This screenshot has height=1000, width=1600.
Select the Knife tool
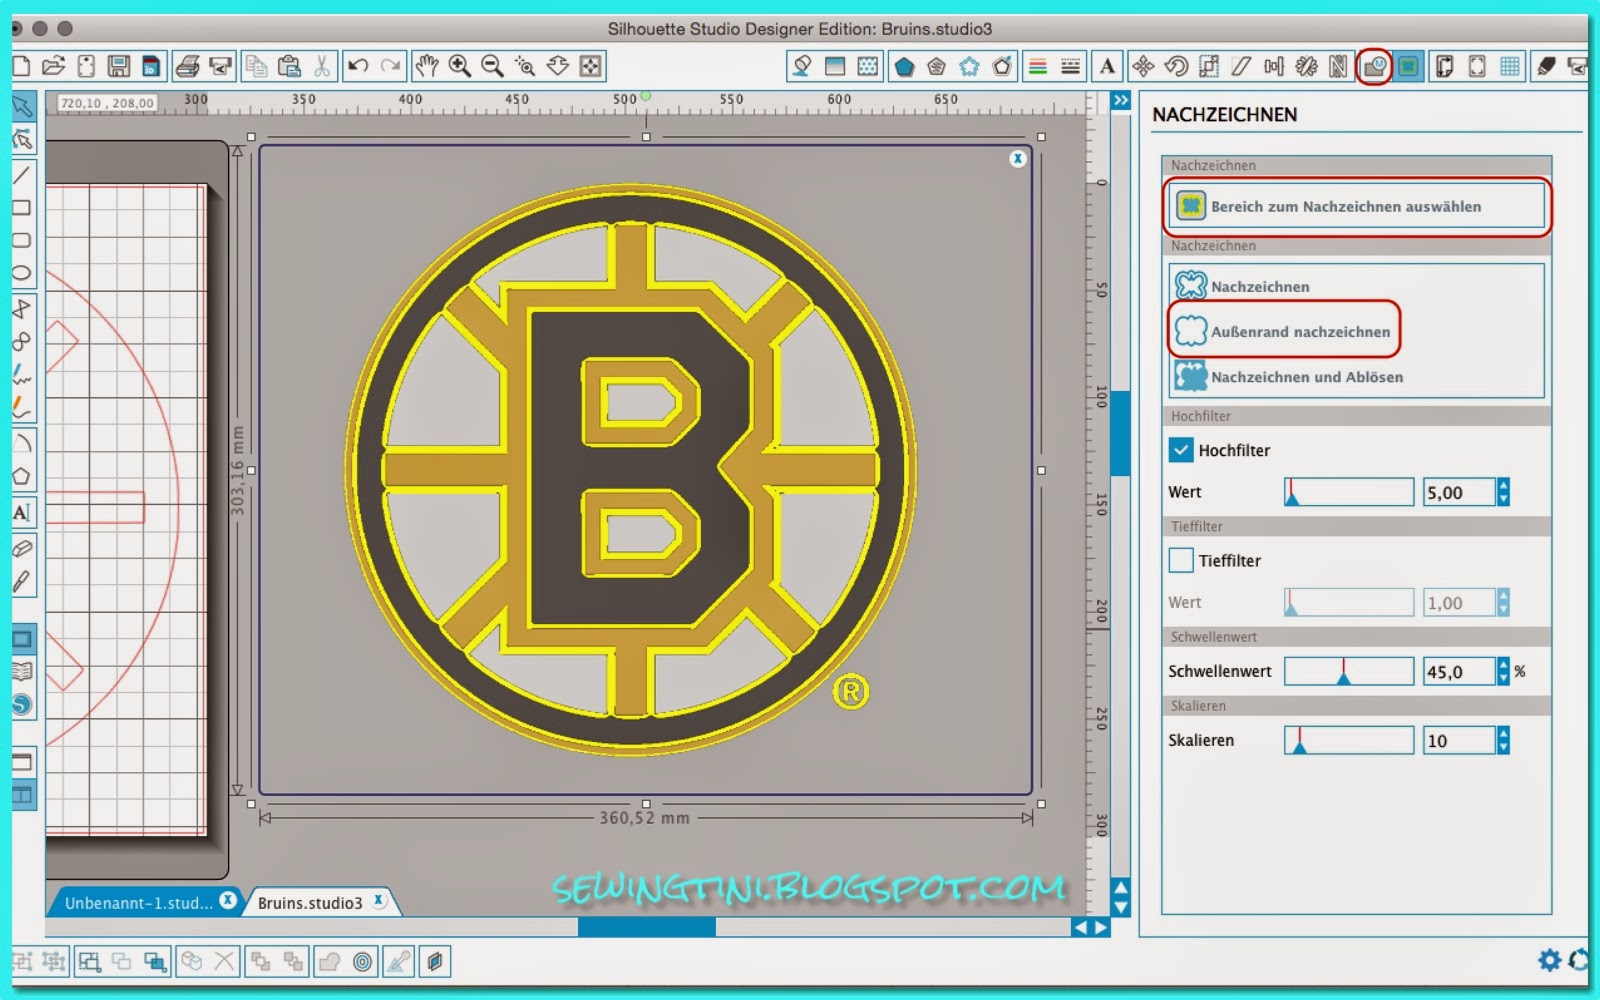click(x=22, y=581)
